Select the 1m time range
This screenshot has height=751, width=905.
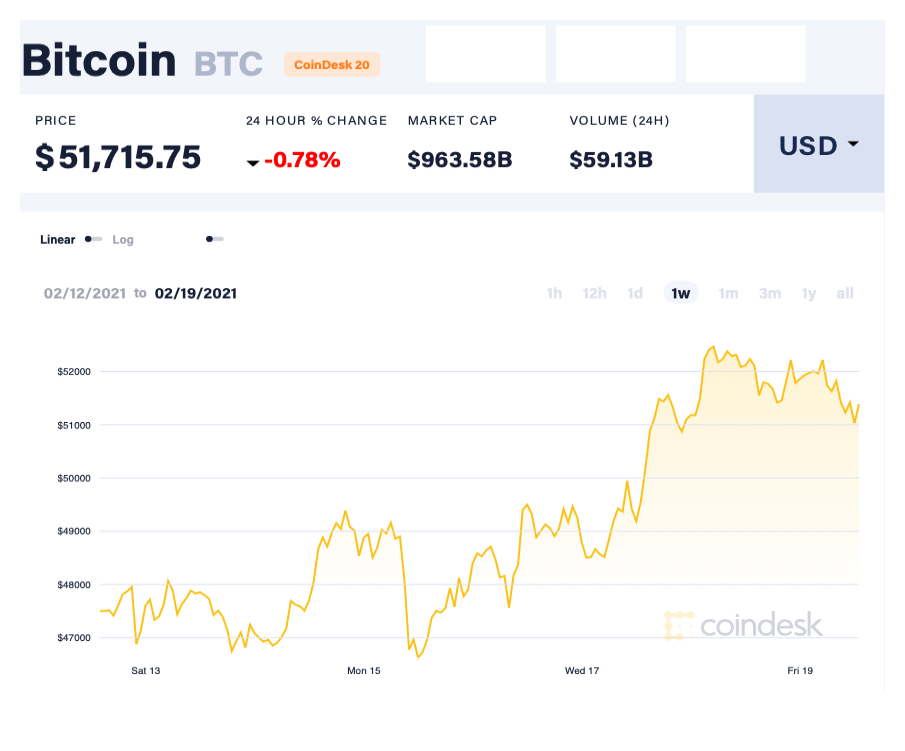728,293
